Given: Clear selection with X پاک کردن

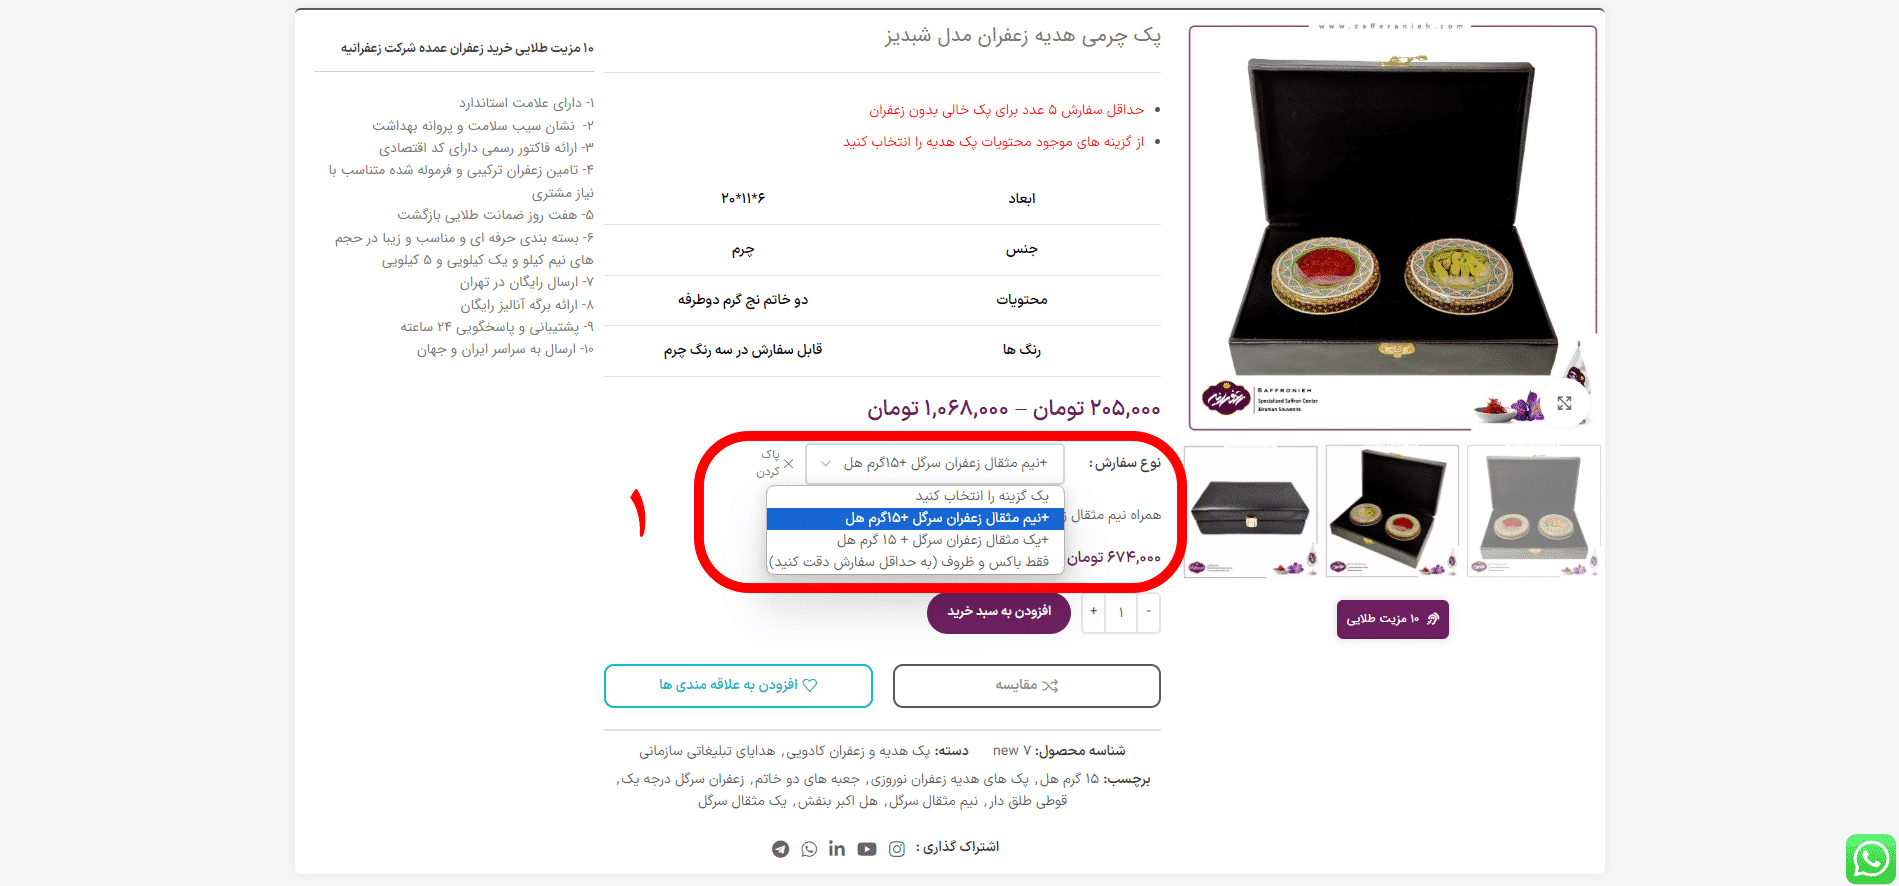Looking at the screenshot, I should coord(775,463).
